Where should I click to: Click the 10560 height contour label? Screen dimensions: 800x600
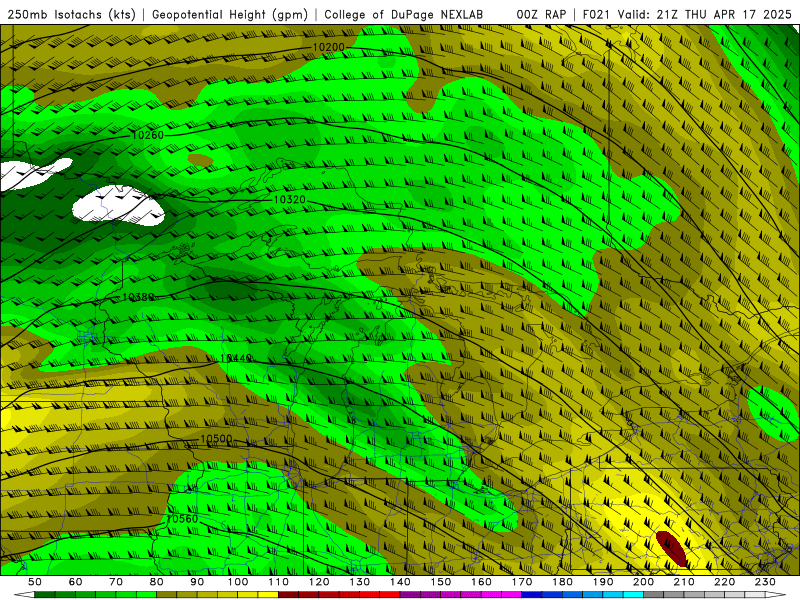(x=182, y=519)
